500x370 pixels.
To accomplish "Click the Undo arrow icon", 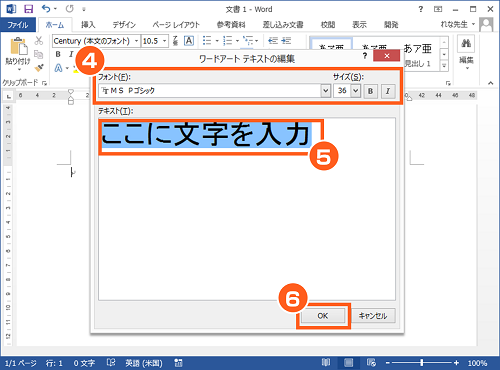I will [46, 9].
